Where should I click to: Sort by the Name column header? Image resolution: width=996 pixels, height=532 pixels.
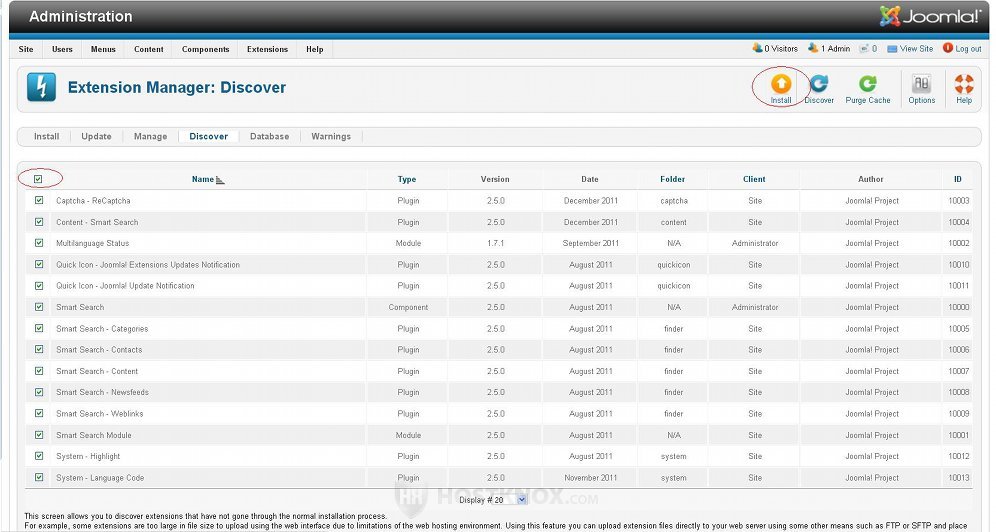tap(203, 179)
